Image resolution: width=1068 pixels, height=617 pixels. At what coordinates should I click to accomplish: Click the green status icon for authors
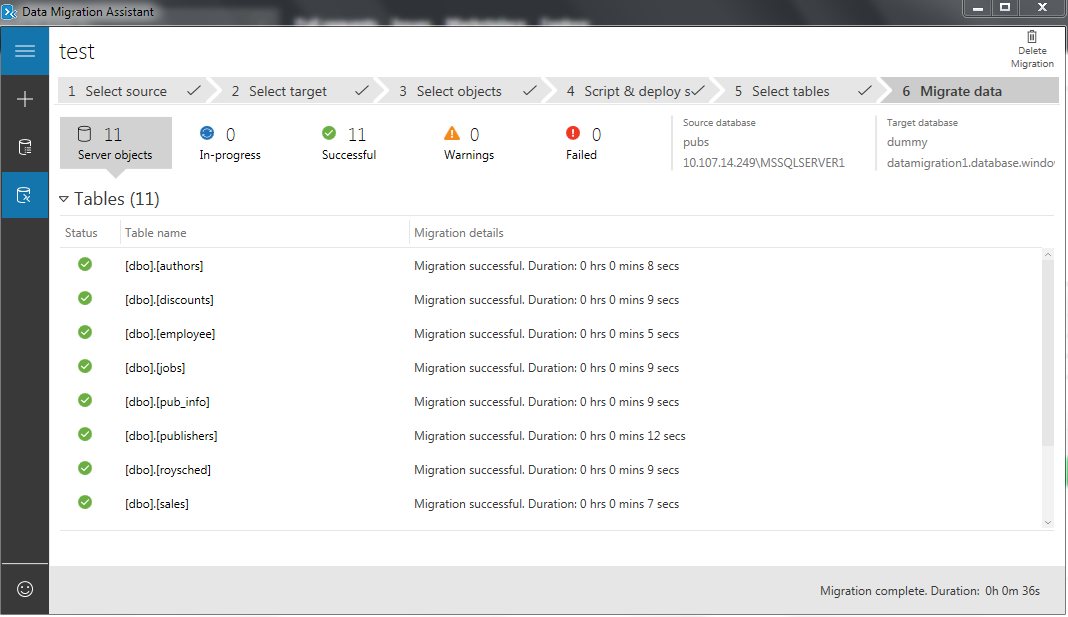click(x=85, y=264)
